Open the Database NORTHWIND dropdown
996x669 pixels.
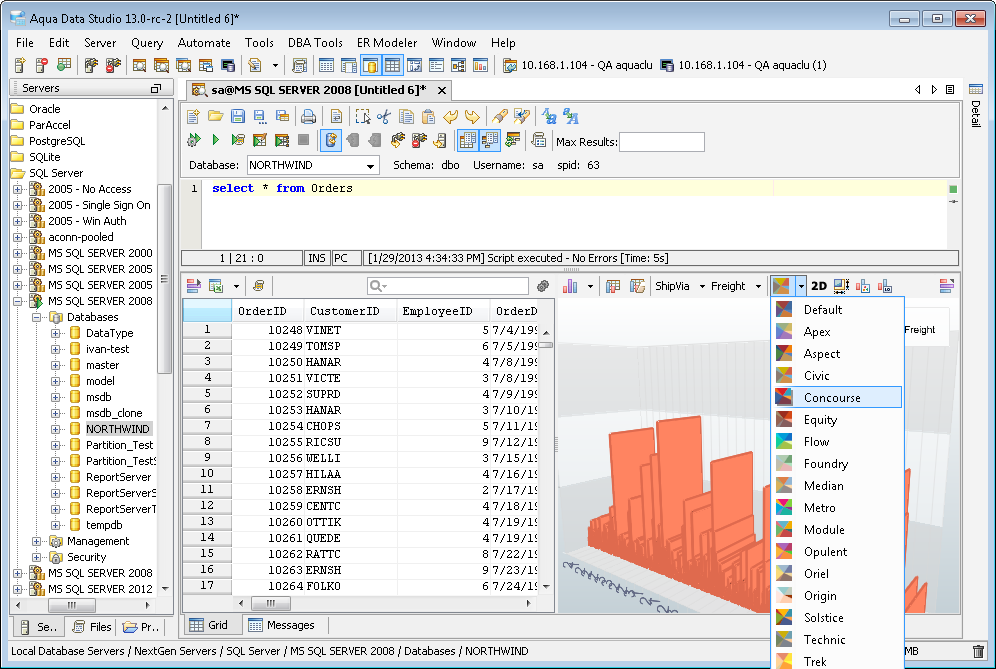(370, 166)
